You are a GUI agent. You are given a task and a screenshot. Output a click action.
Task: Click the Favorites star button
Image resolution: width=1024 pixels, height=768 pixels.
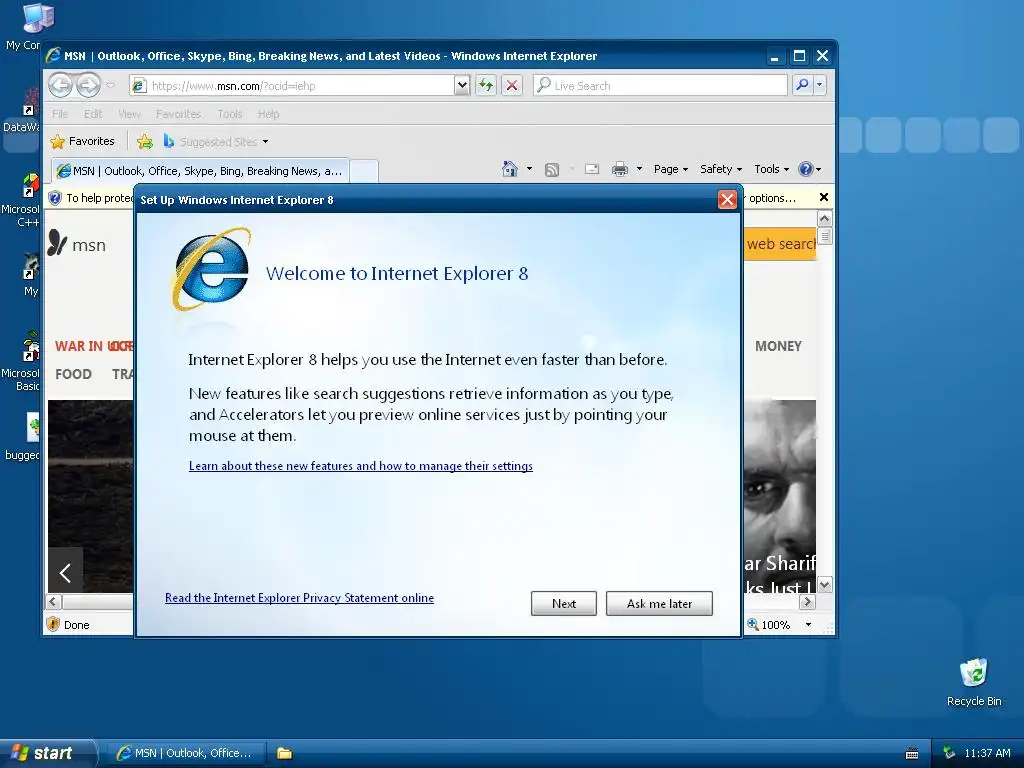coord(82,141)
